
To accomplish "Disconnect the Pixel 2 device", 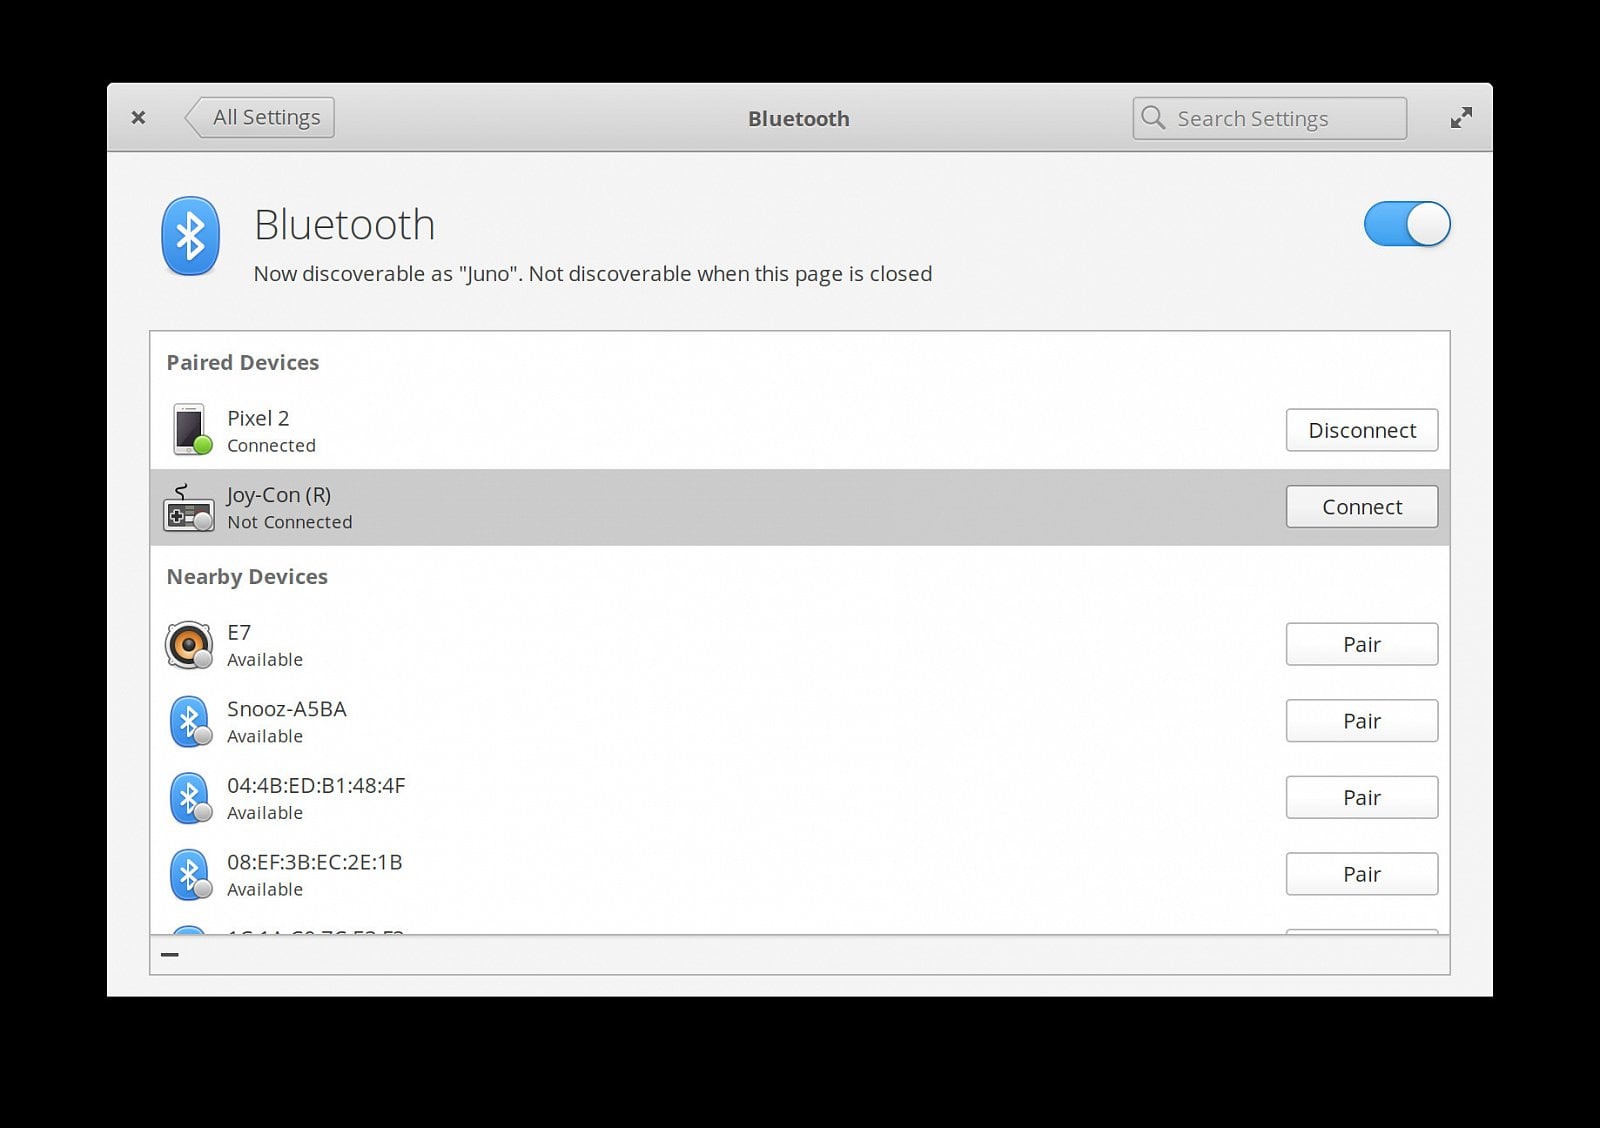I will pos(1361,430).
